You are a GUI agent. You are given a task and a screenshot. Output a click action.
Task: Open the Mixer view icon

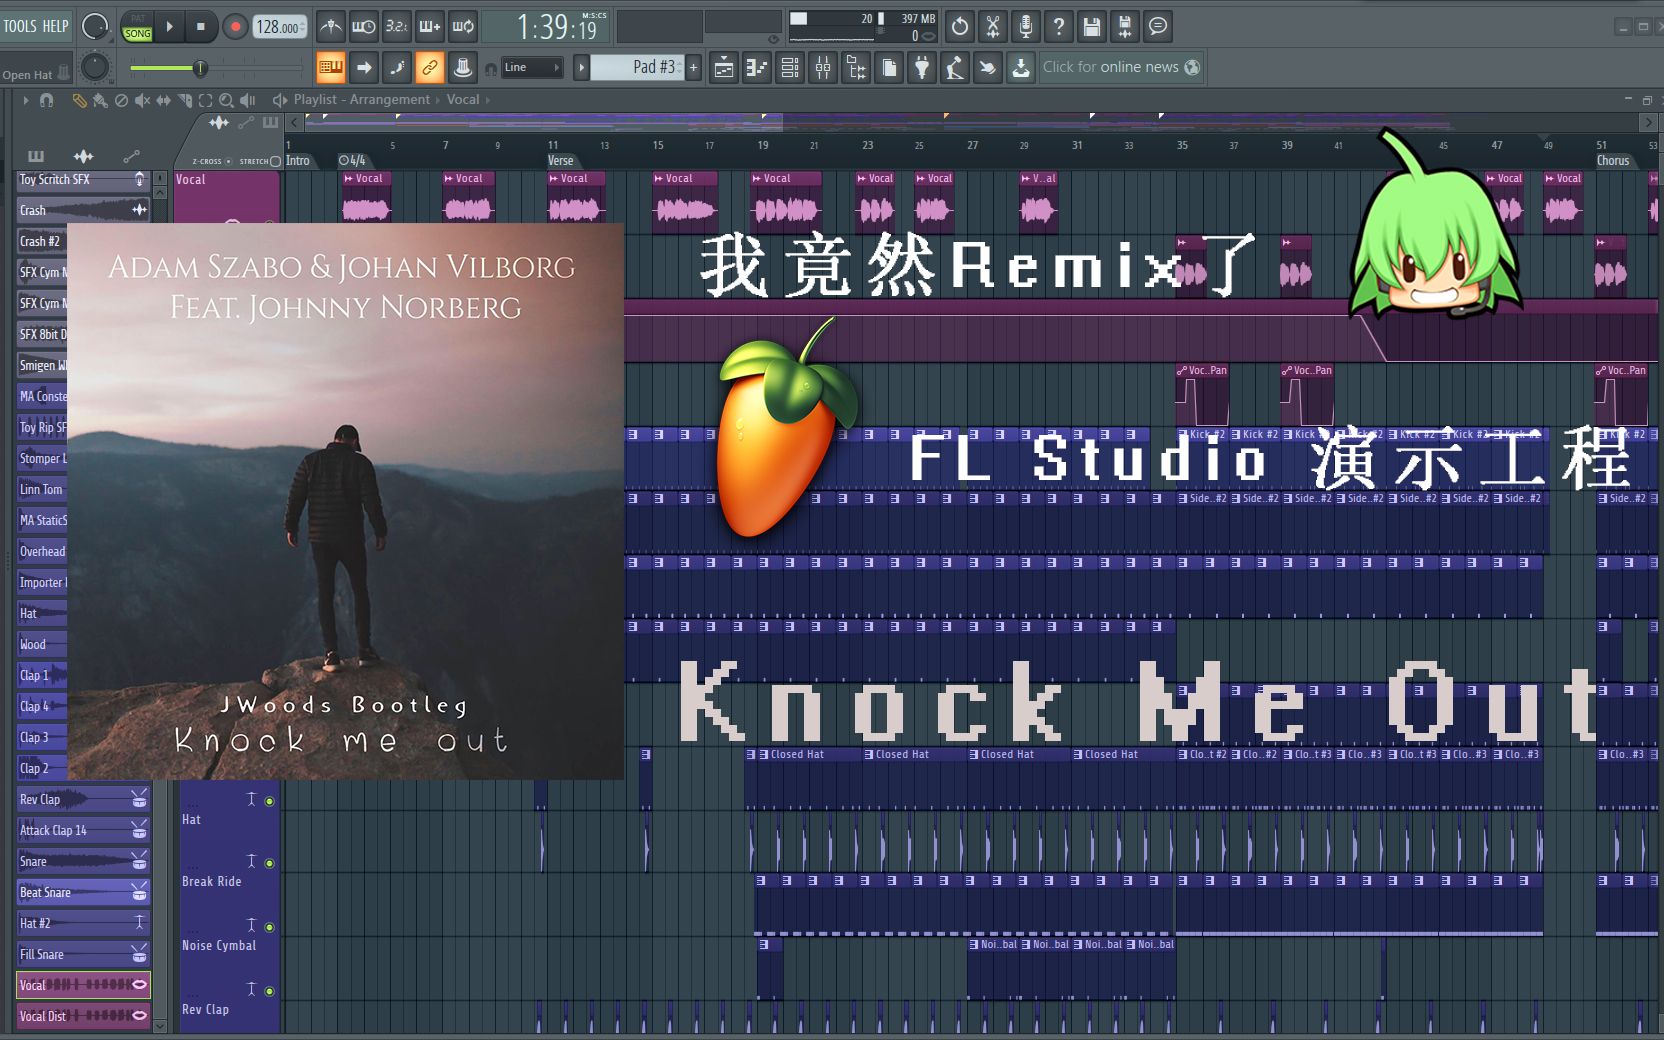click(823, 68)
